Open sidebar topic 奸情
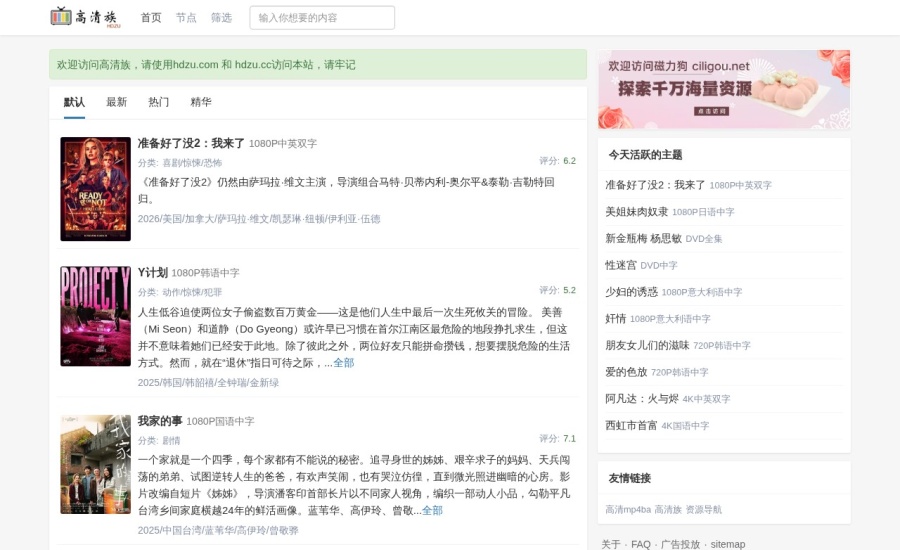 pyautogui.click(x=616, y=319)
